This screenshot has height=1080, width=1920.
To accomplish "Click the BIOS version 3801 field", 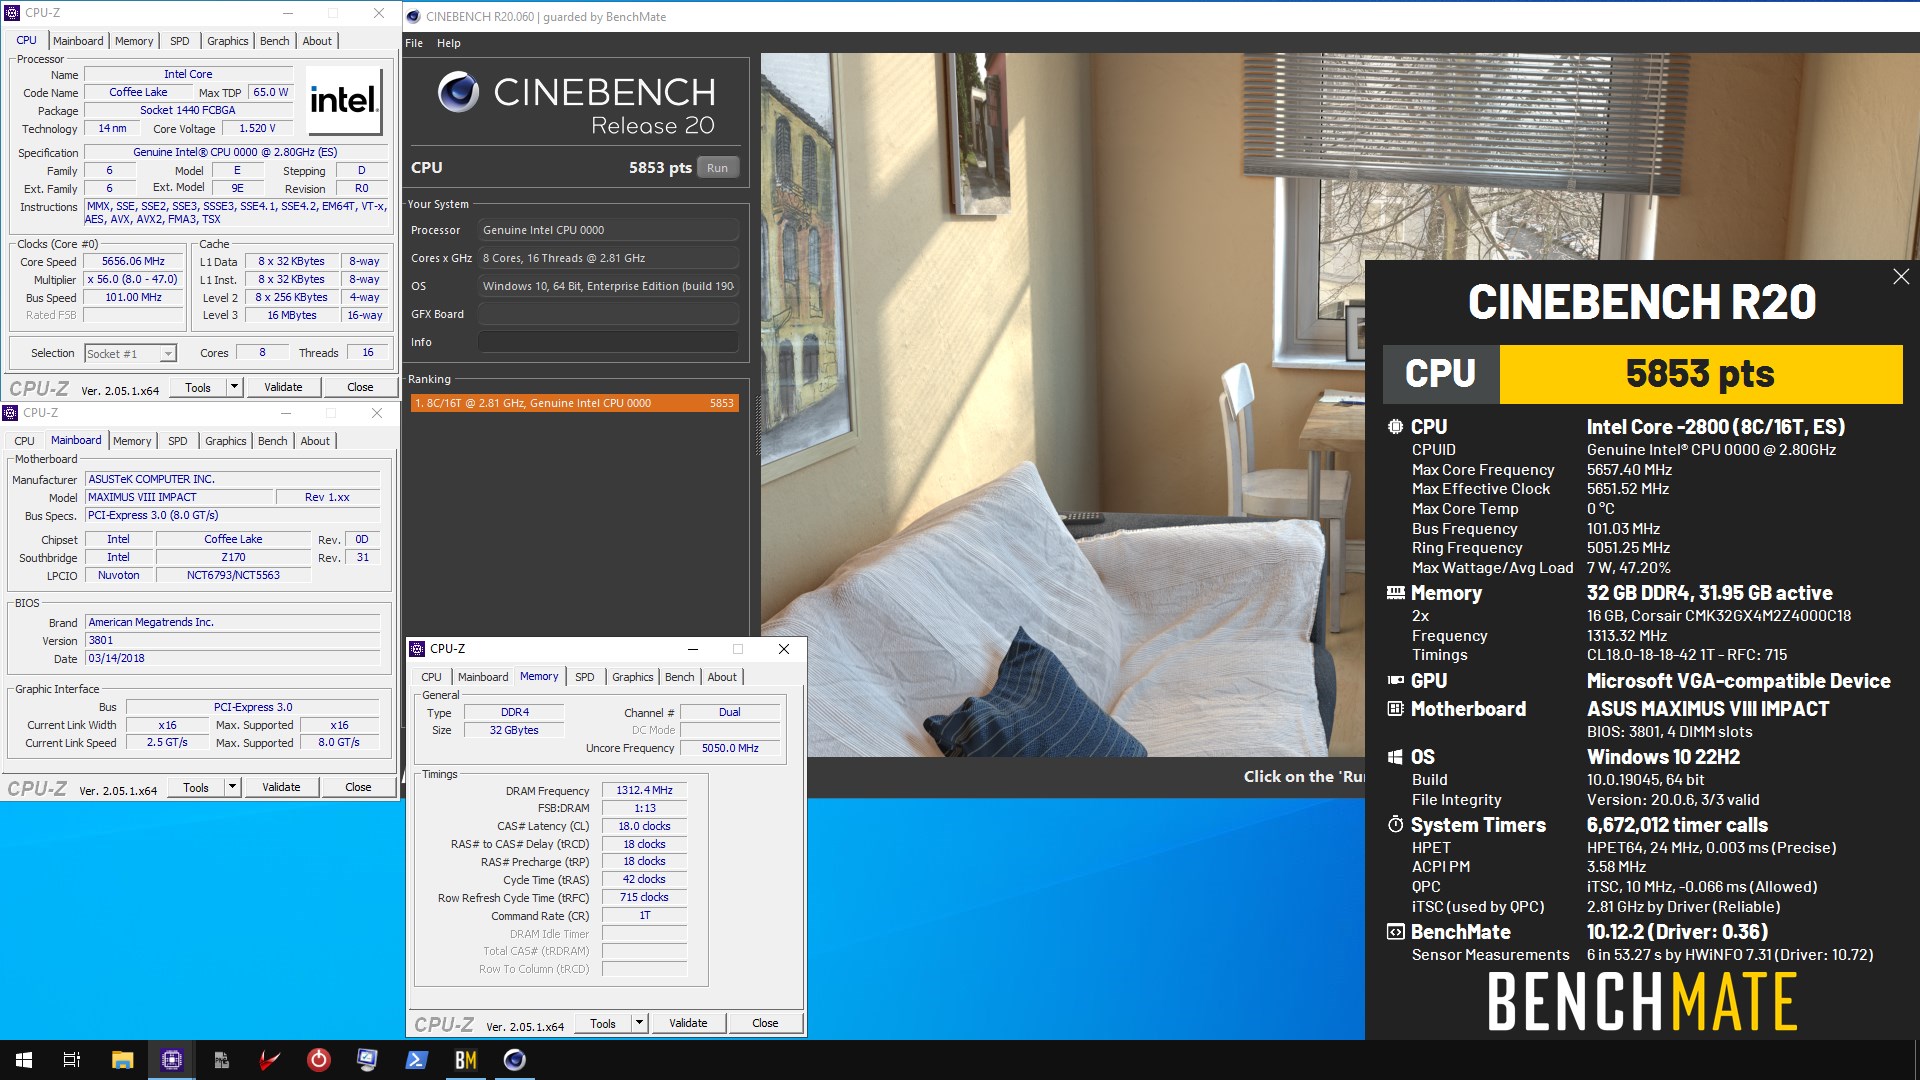I will coord(232,641).
